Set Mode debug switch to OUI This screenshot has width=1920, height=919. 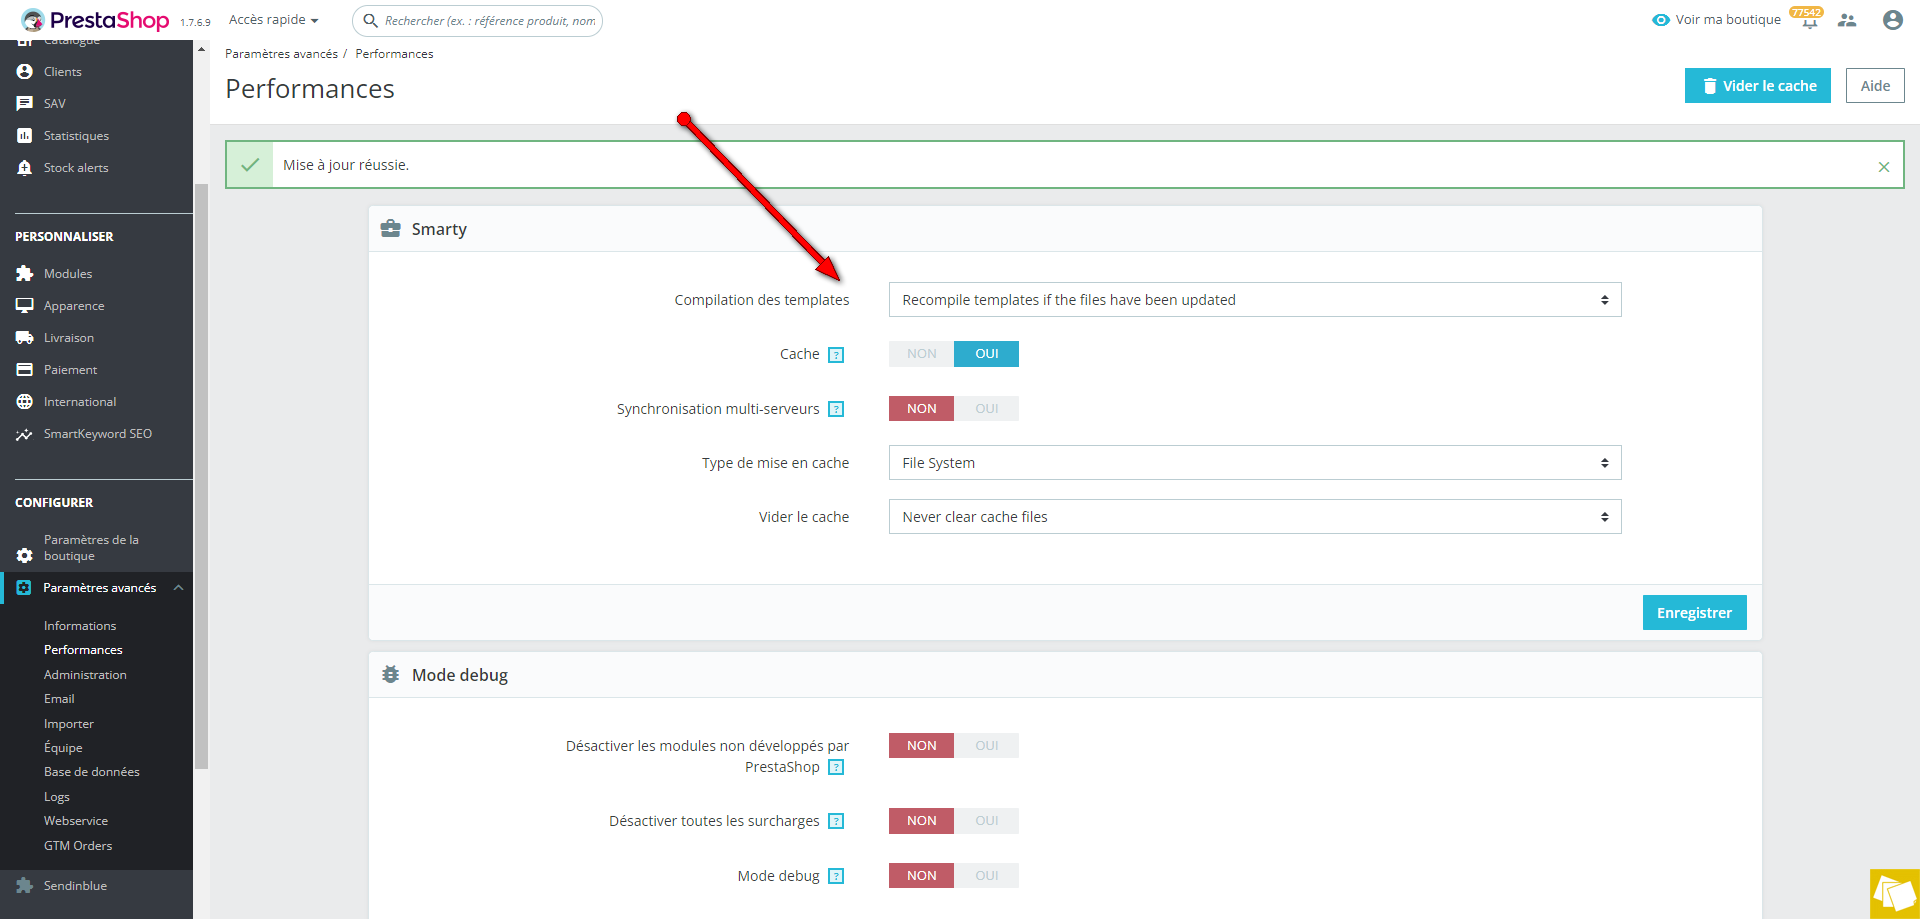point(987,875)
